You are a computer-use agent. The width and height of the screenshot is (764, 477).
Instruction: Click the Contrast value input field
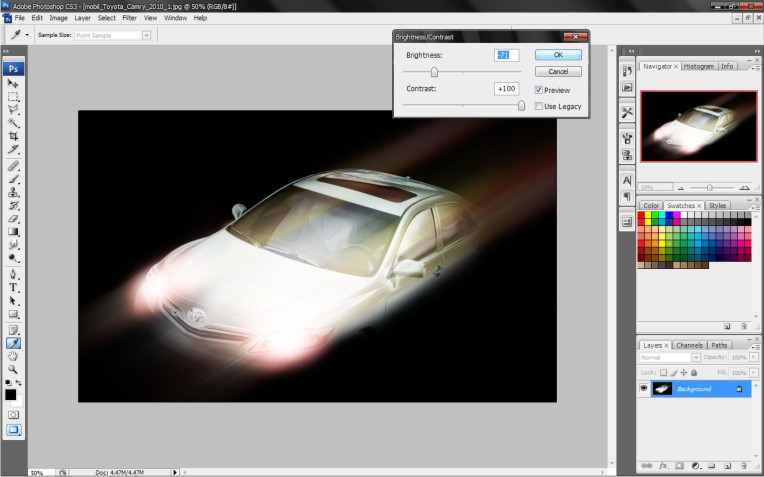pos(506,89)
